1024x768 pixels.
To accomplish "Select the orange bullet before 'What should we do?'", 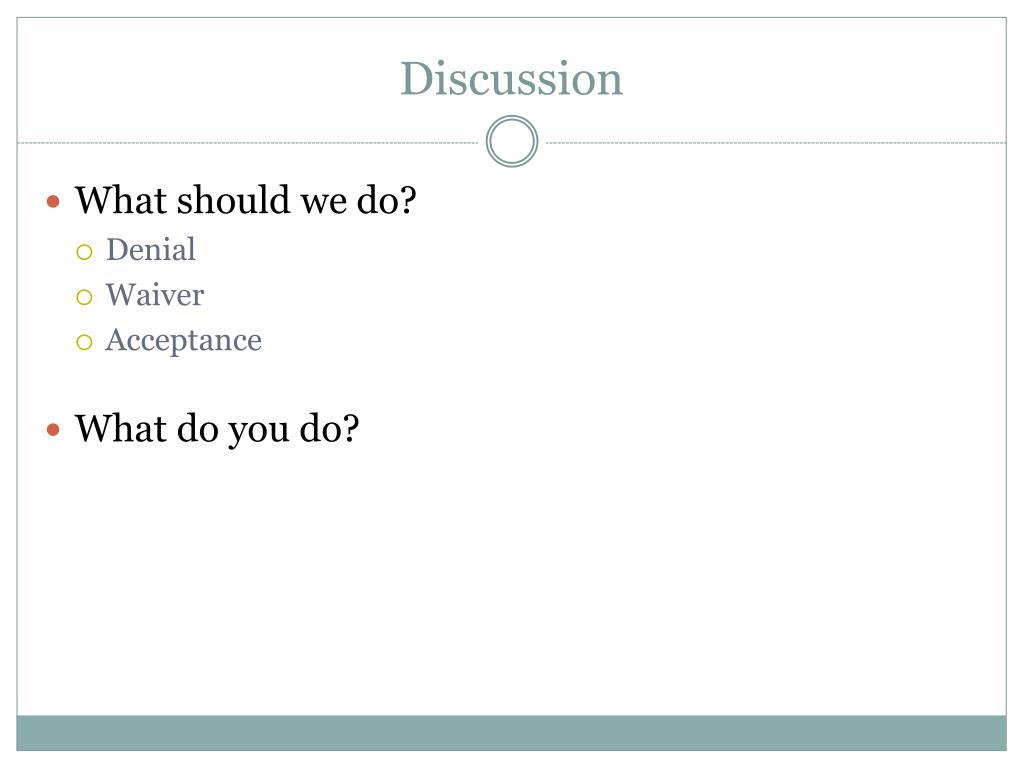I will pos(54,202).
